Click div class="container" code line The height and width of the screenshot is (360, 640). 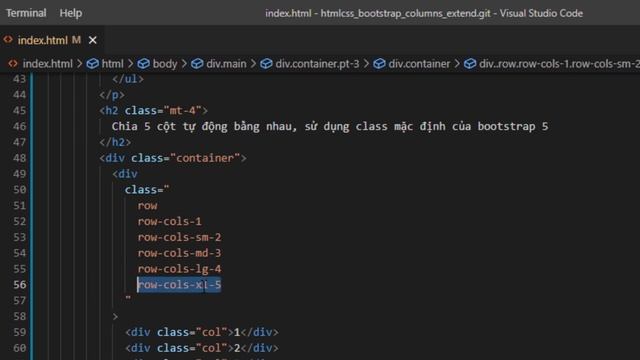(x=173, y=158)
